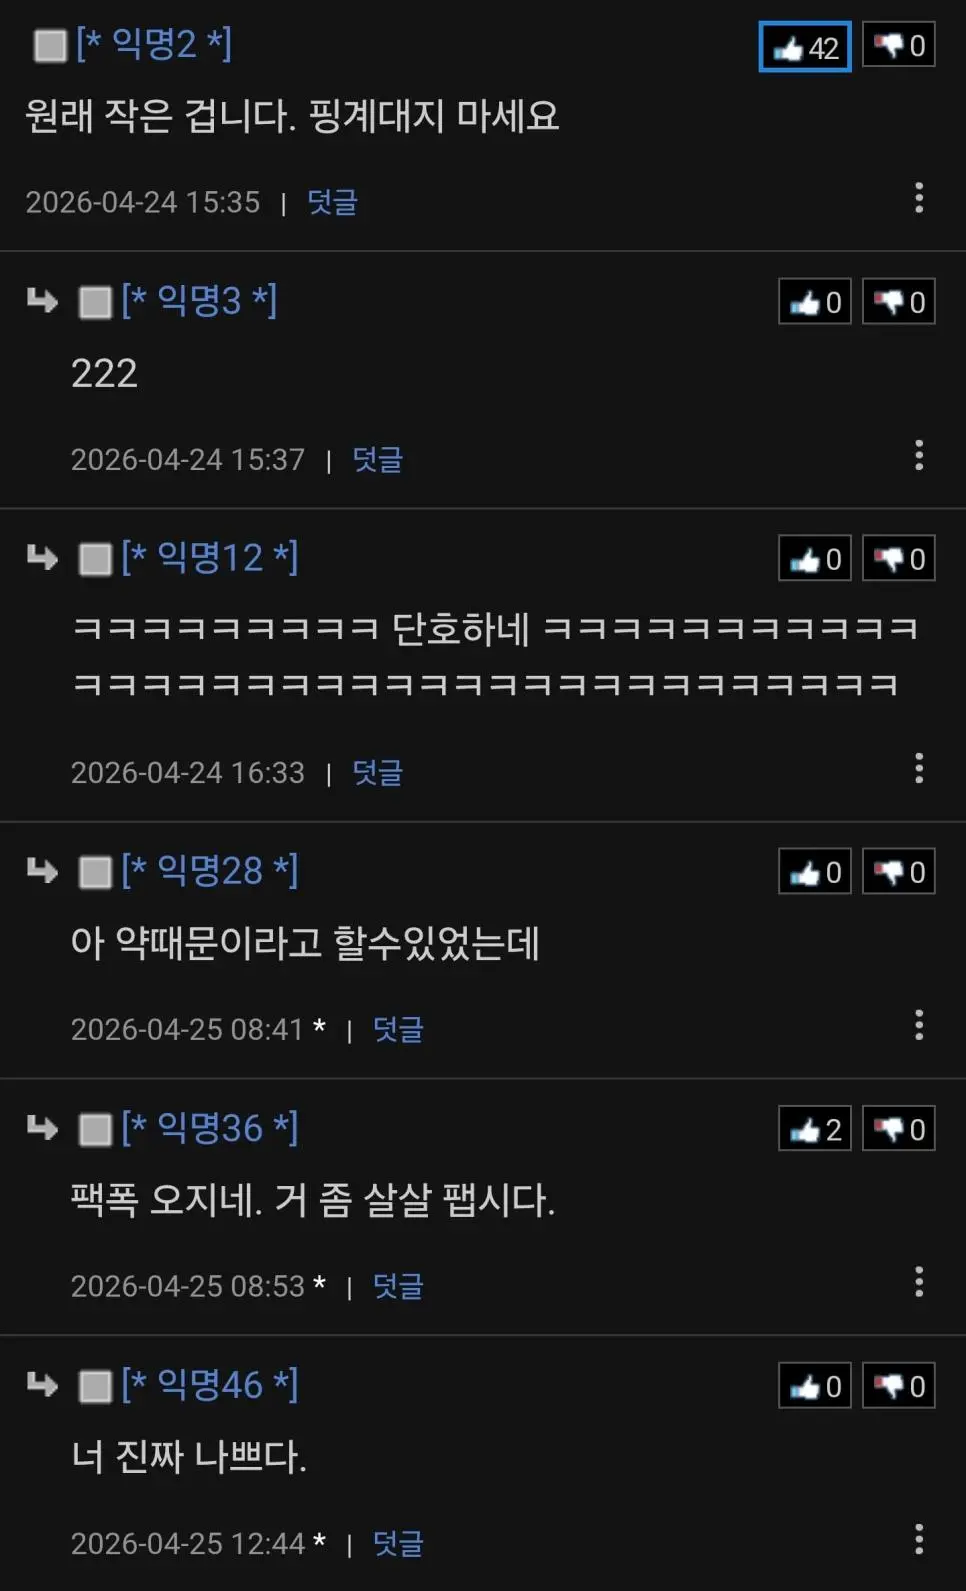The height and width of the screenshot is (1591, 966).
Task: Downvote the 익명2 comment
Action: (x=899, y=46)
